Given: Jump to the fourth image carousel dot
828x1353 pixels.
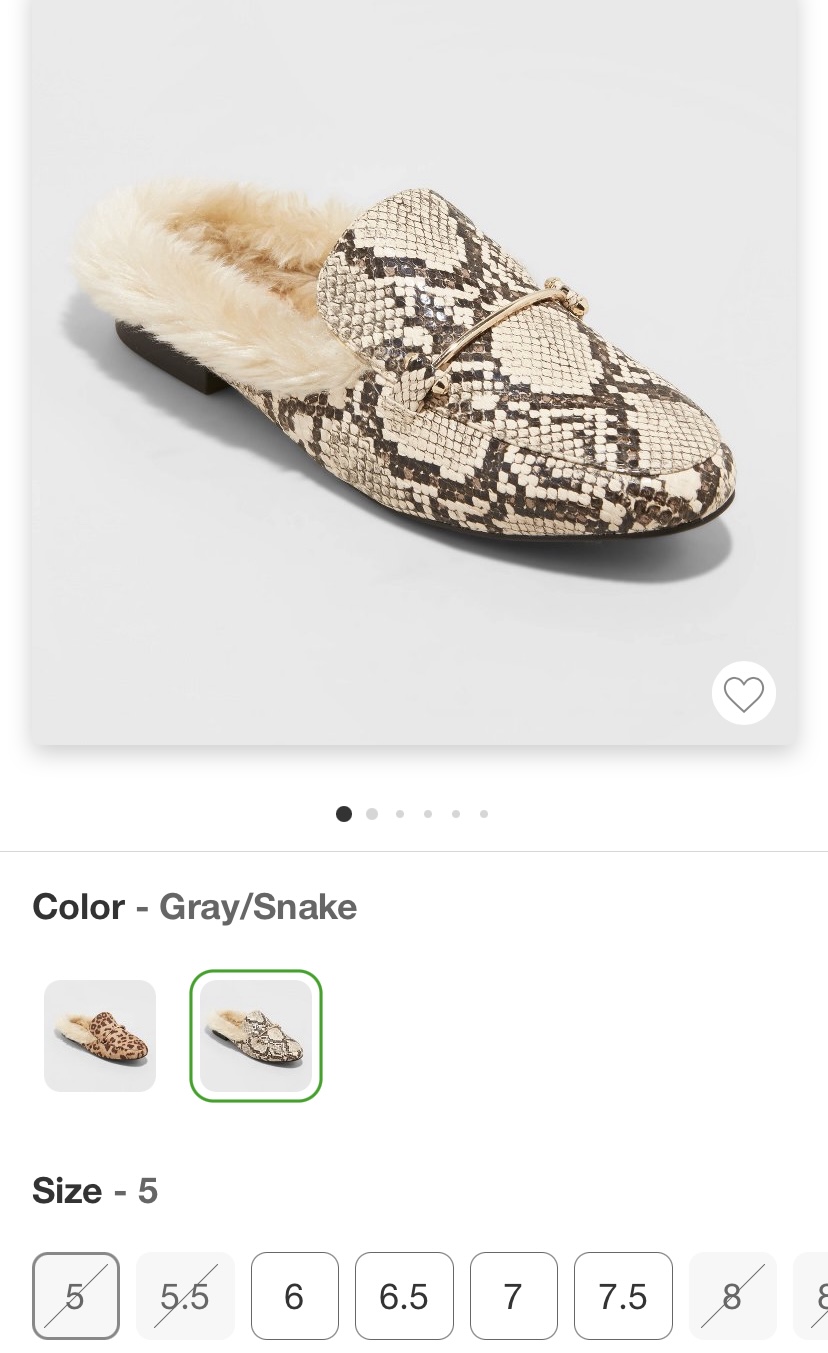Looking at the screenshot, I should (428, 814).
